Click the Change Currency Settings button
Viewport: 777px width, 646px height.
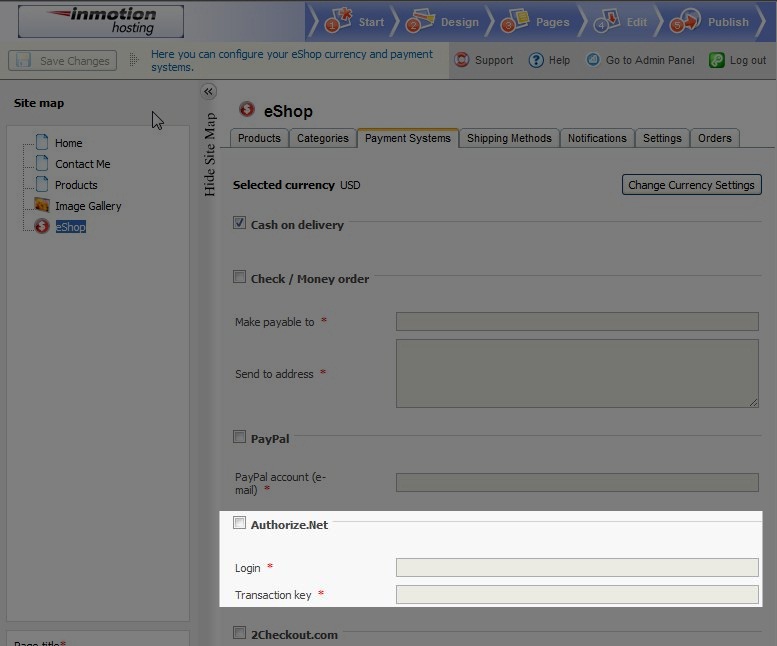(x=691, y=185)
